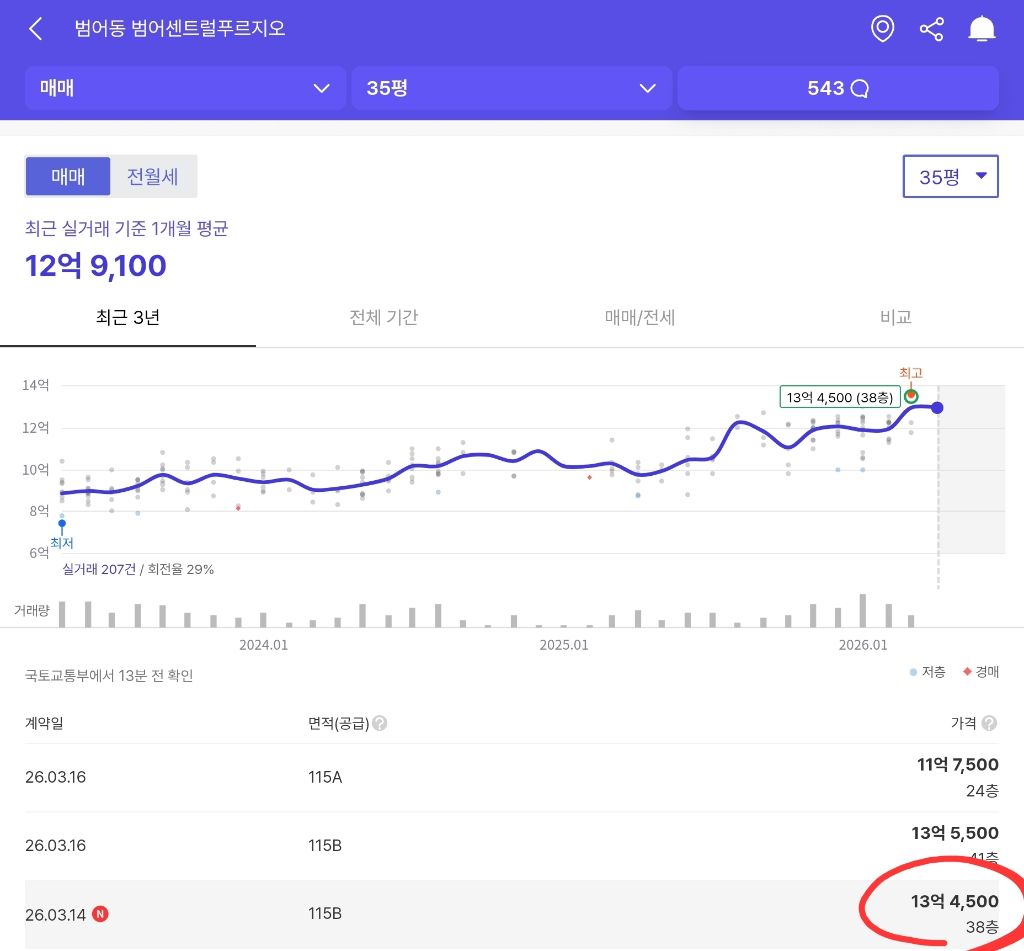
Task: Tap the share icon
Action: click(x=931, y=29)
